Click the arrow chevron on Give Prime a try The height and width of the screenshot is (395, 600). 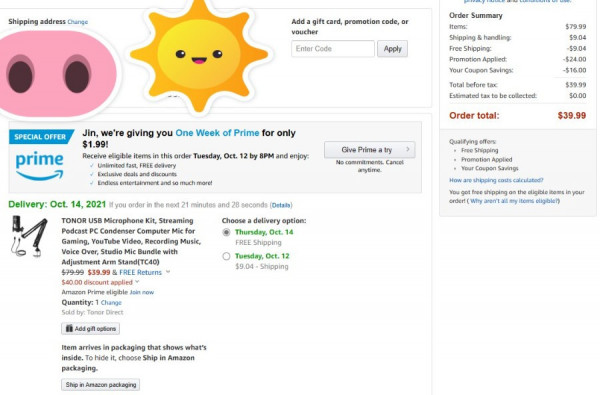pos(408,149)
